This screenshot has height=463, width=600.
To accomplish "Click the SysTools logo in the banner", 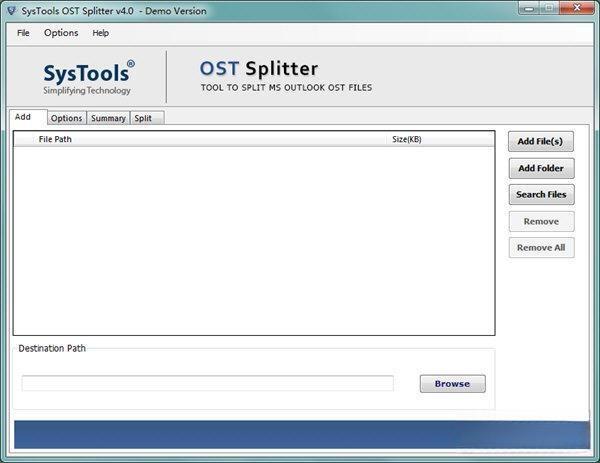I will click(x=88, y=78).
